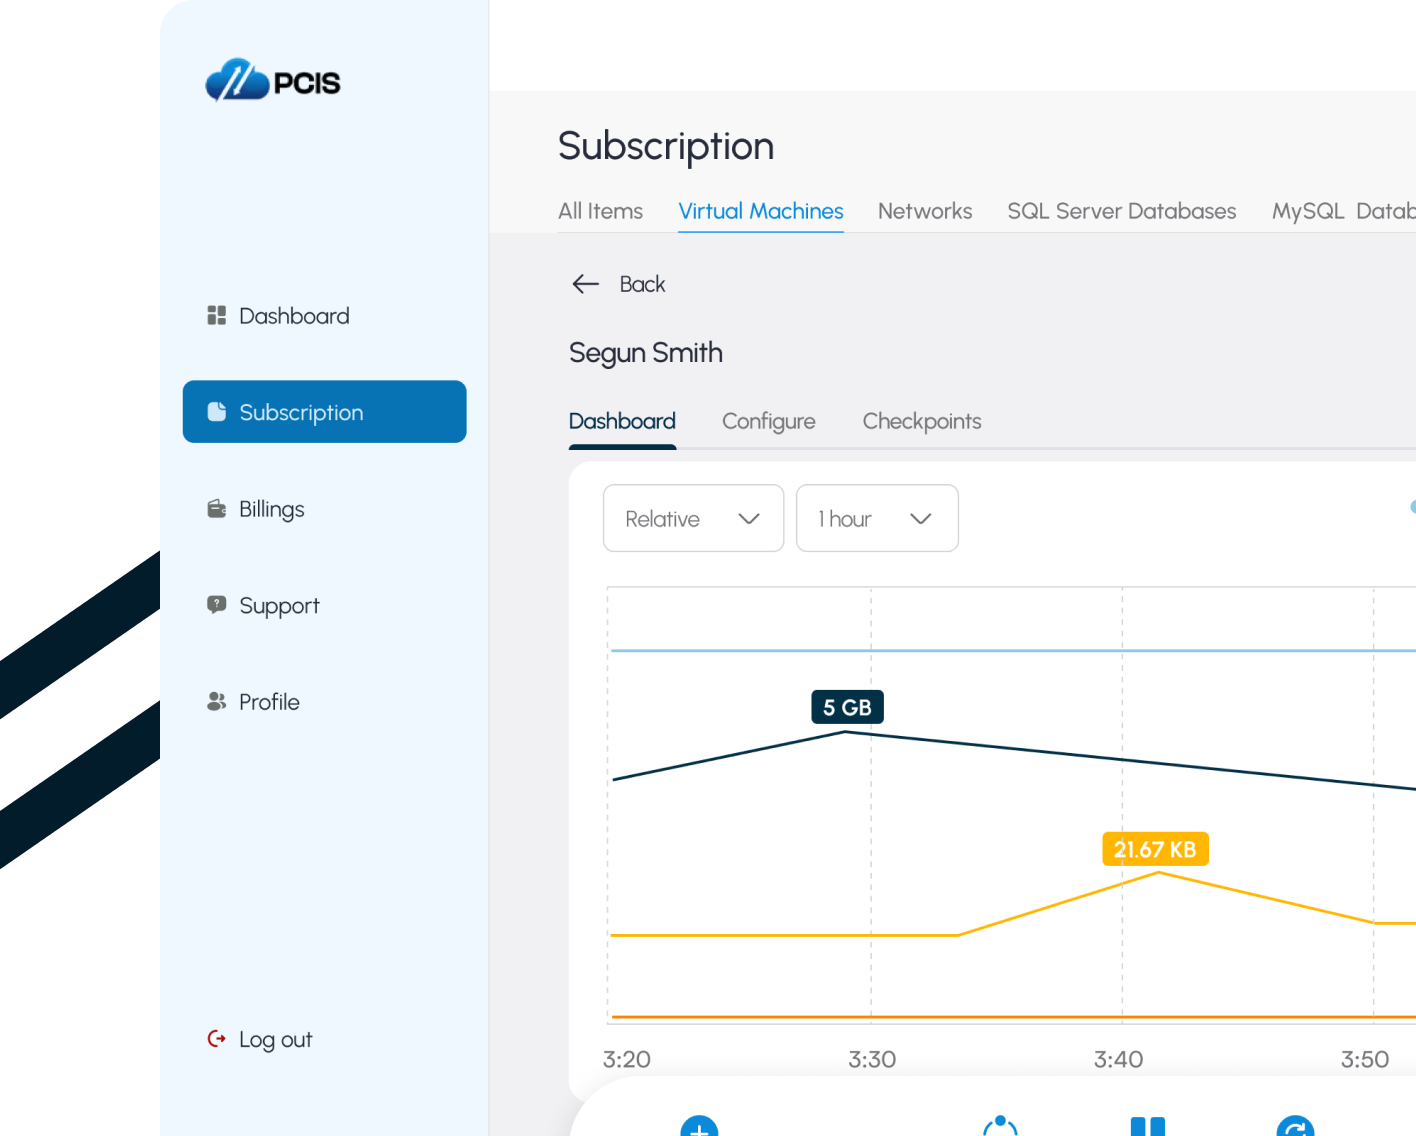Click the Subscription document icon in sidebar
The height and width of the screenshot is (1136, 1416).
point(216,412)
